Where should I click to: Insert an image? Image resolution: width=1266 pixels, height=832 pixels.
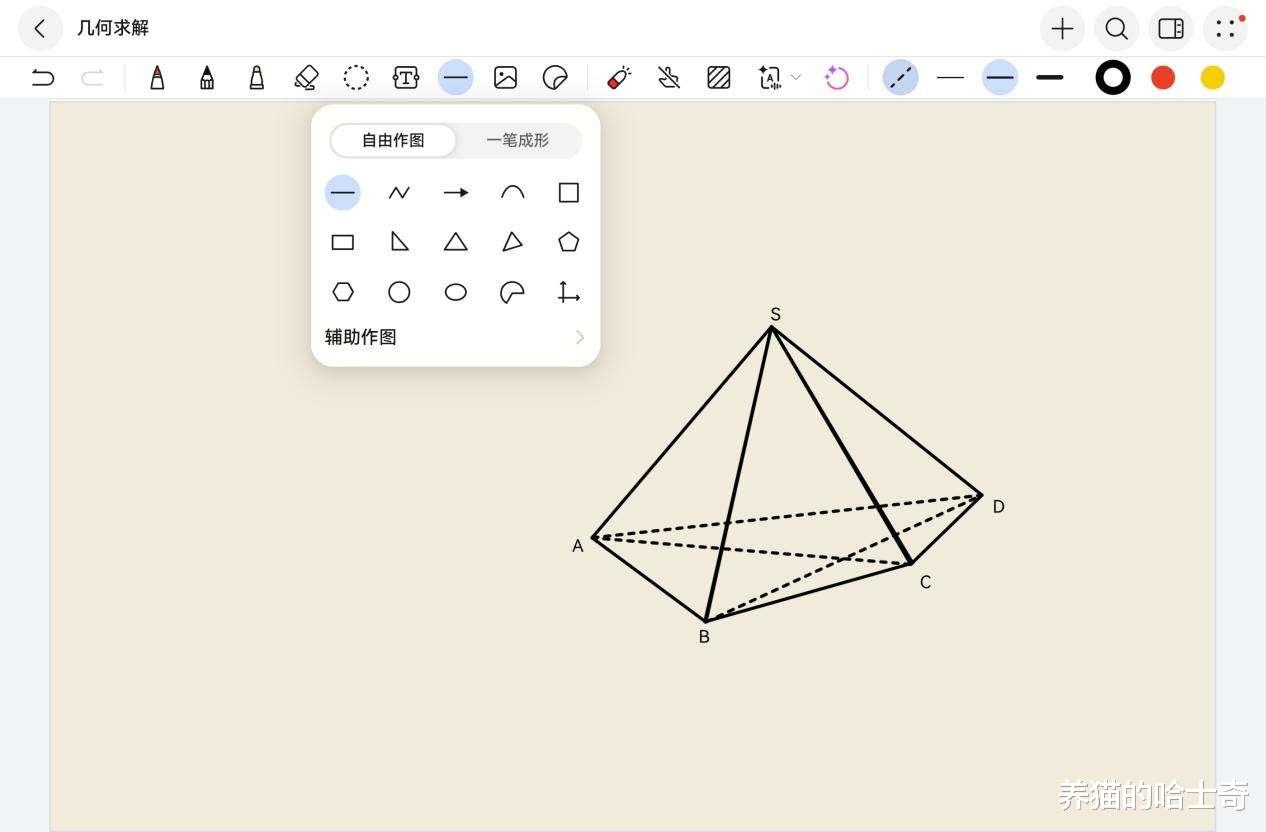coord(505,77)
